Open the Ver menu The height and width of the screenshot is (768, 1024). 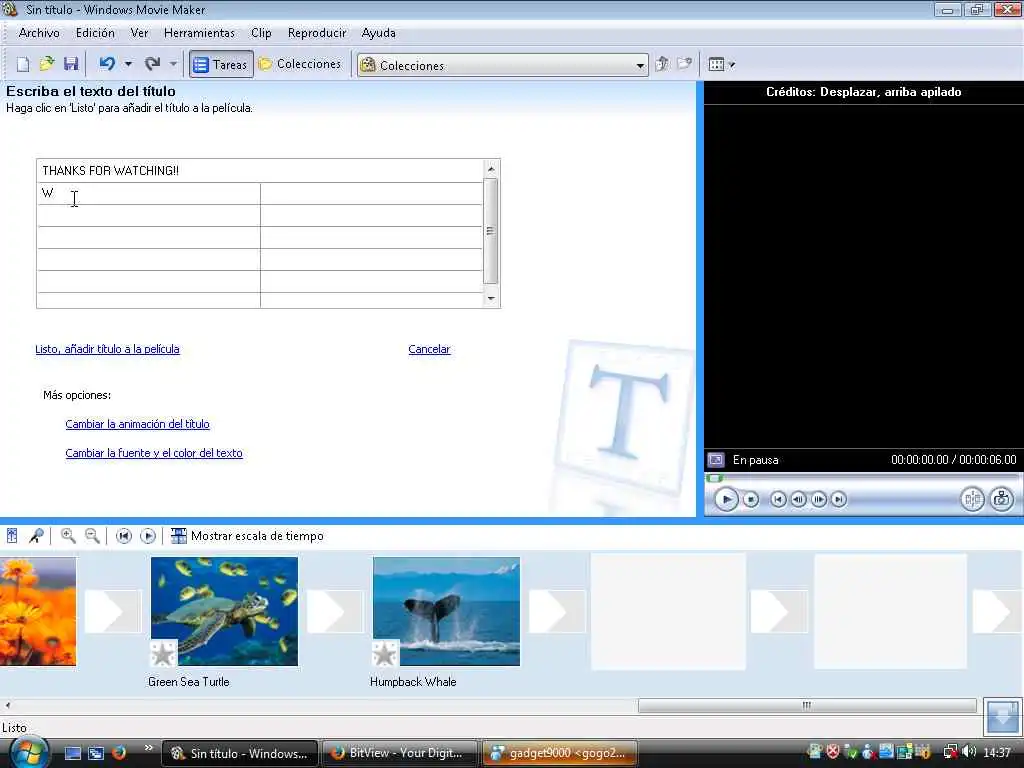[x=139, y=33]
